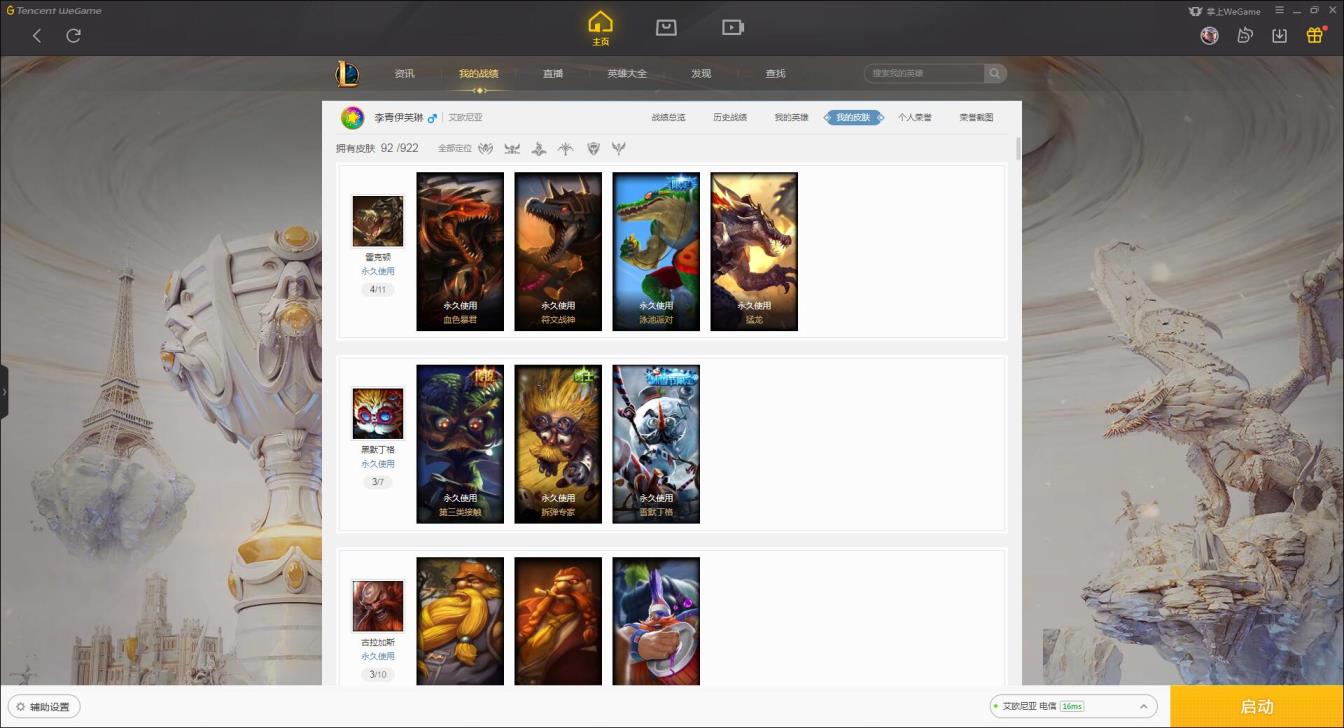1344x728 pixels.
Task: Open the video play icon tab
Action: [733, 28]
